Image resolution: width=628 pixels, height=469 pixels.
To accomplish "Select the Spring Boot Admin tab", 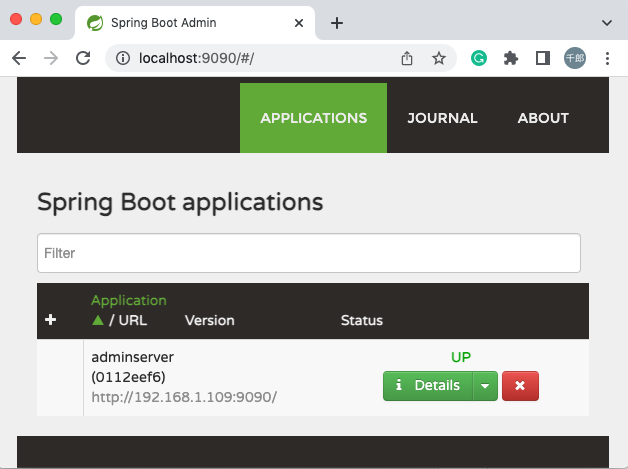I will [195, 23].
